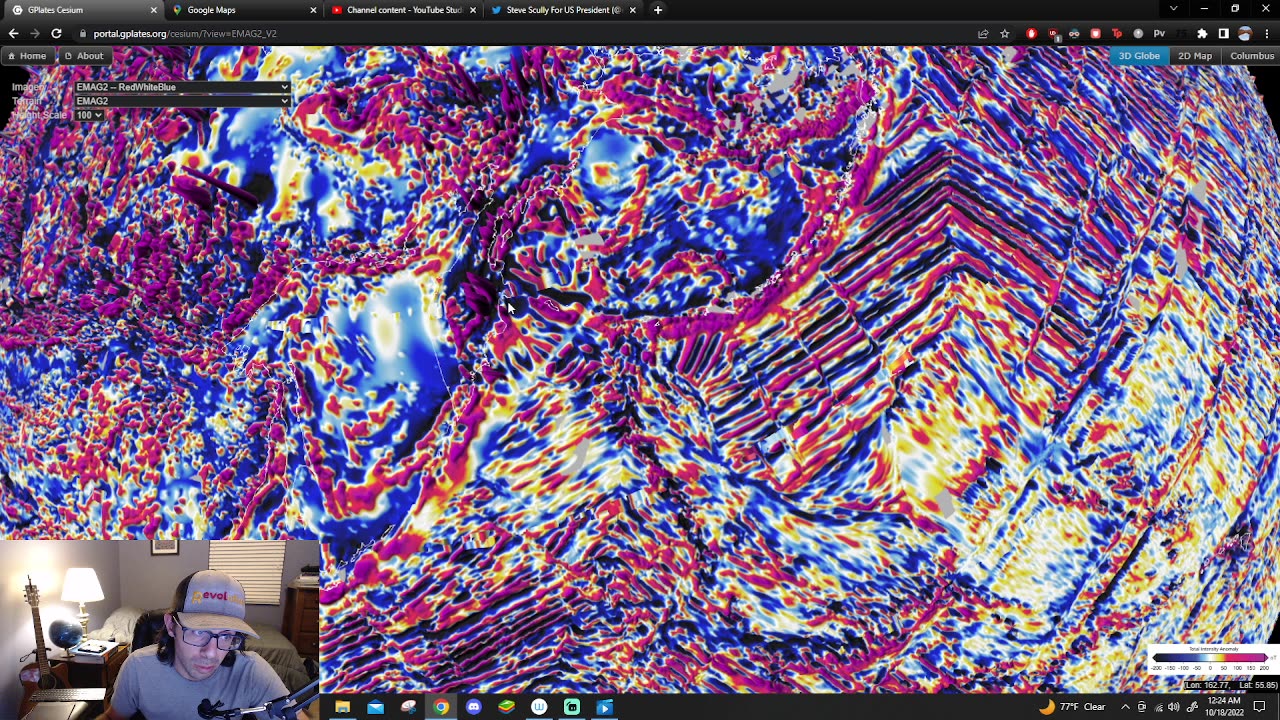
Task: Open the white circular W app on taskbar
Action: click(539, 707)
